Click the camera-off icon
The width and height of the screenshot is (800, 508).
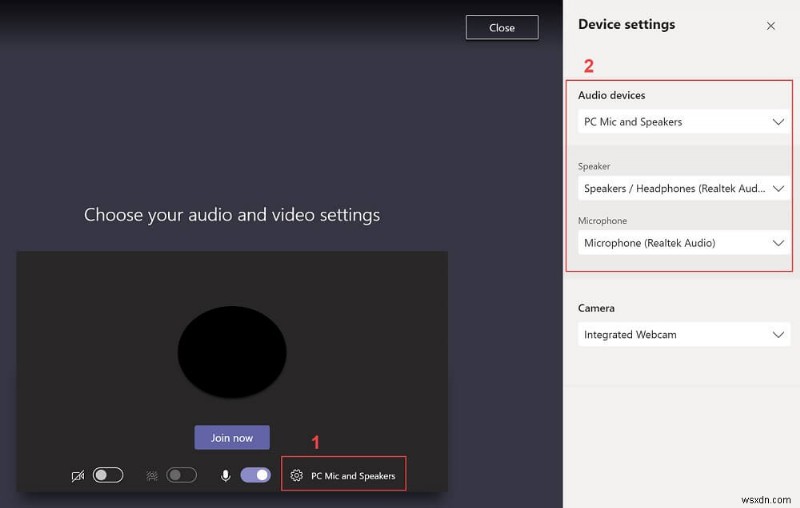pyautogui.click(x=78, y=476)
